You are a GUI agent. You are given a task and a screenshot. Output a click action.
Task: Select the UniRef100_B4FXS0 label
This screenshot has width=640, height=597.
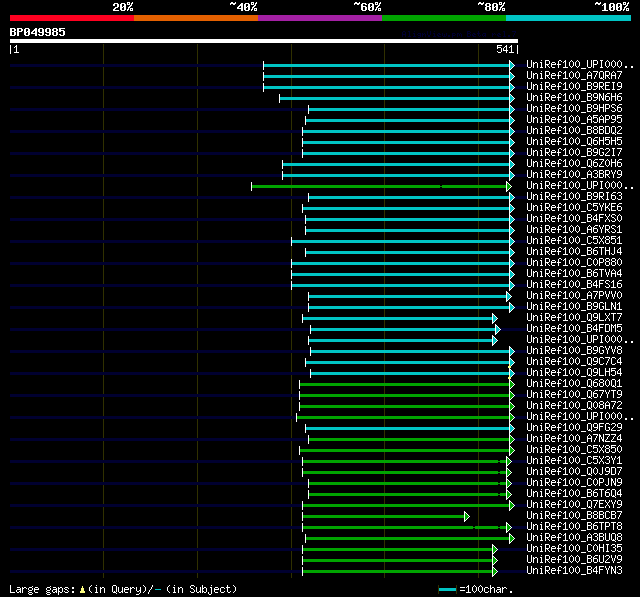(574, 219)
